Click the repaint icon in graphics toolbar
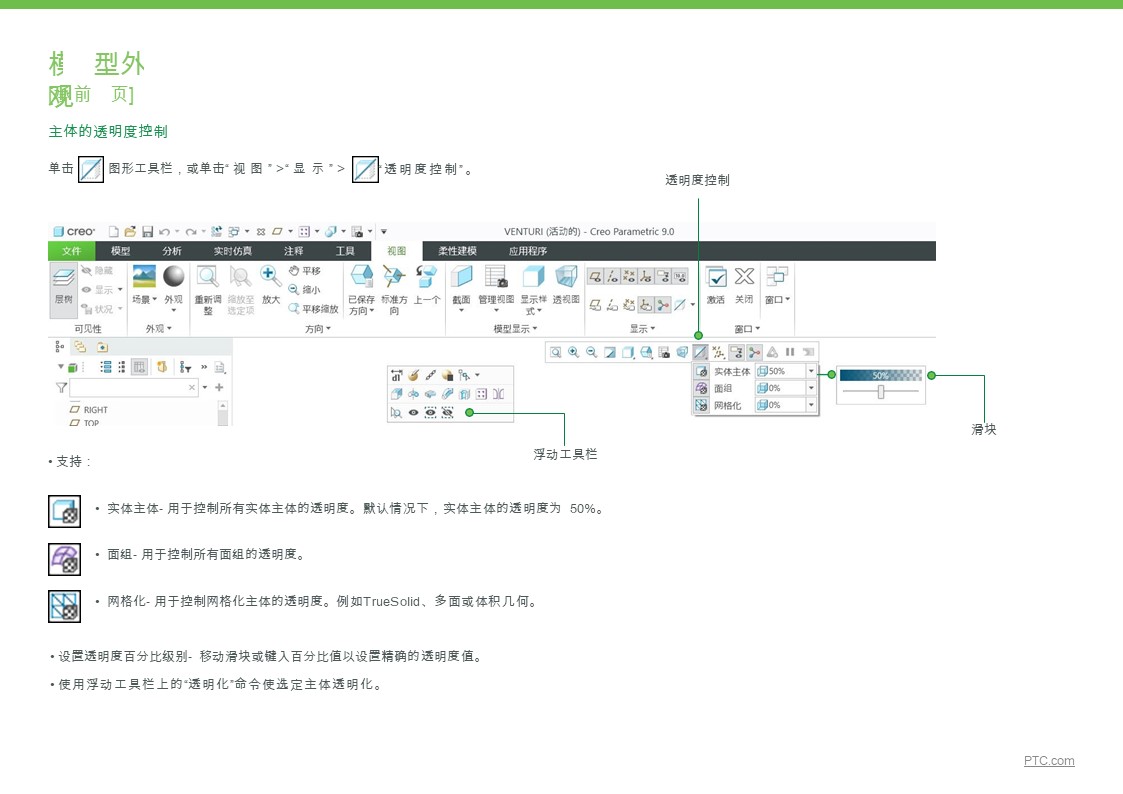 [609, 352]
